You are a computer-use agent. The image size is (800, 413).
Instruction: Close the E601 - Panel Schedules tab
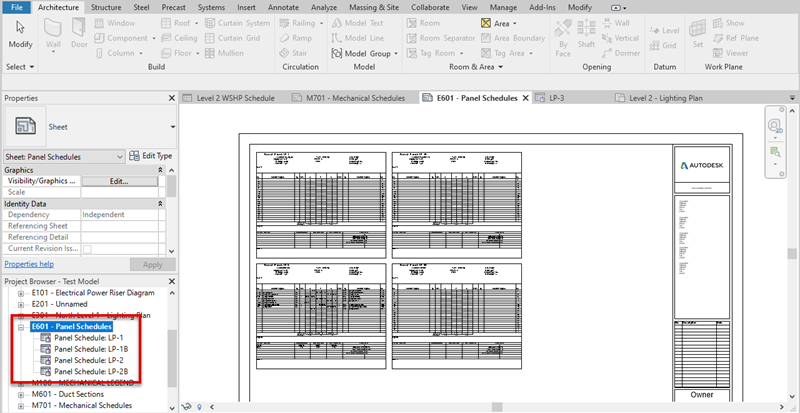526,98
